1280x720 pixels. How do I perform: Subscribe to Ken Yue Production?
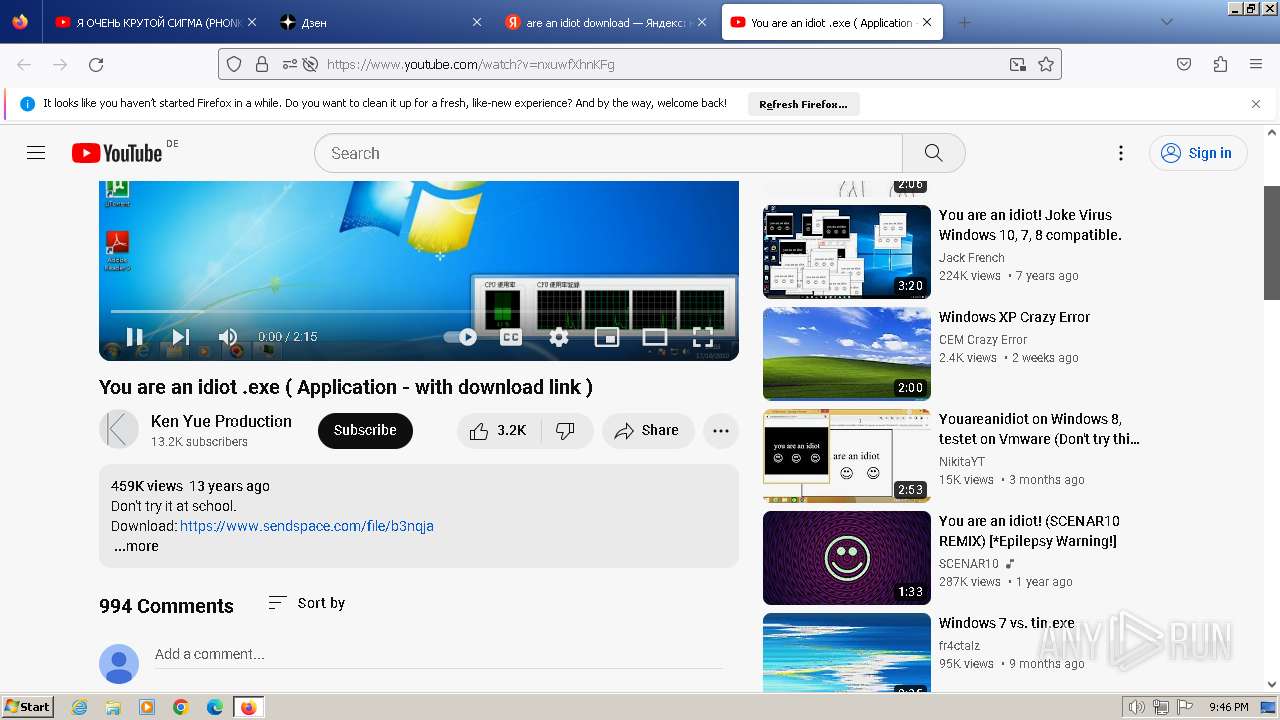365,430
